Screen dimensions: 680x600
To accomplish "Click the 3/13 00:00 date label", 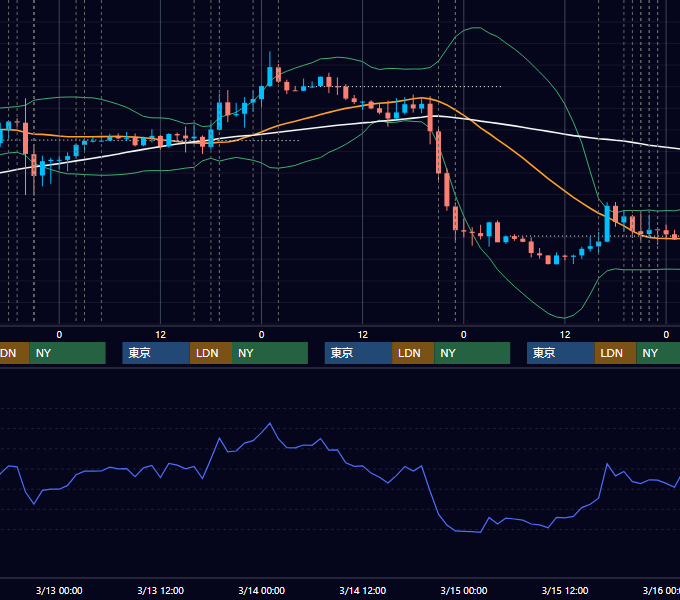I will (59, 590).
